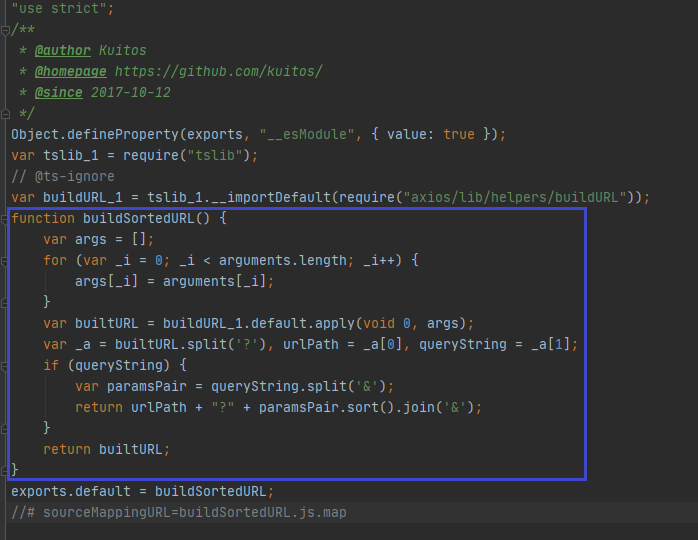This screenshot has width=698, height=540.
Task: Click arguments[_i] expression
Action: click(x=215, y=281)
